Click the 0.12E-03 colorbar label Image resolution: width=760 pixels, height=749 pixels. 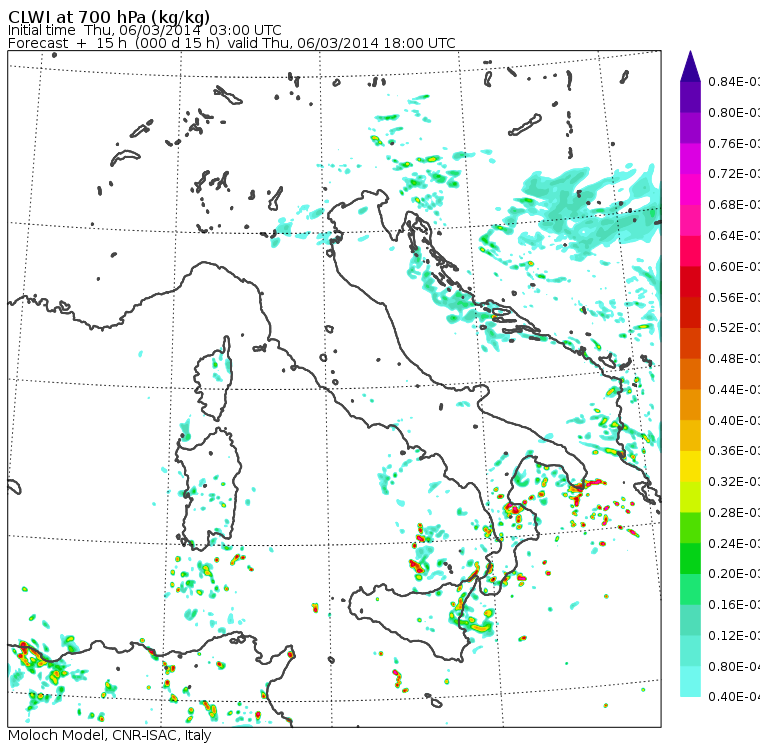tap(734, 635)
